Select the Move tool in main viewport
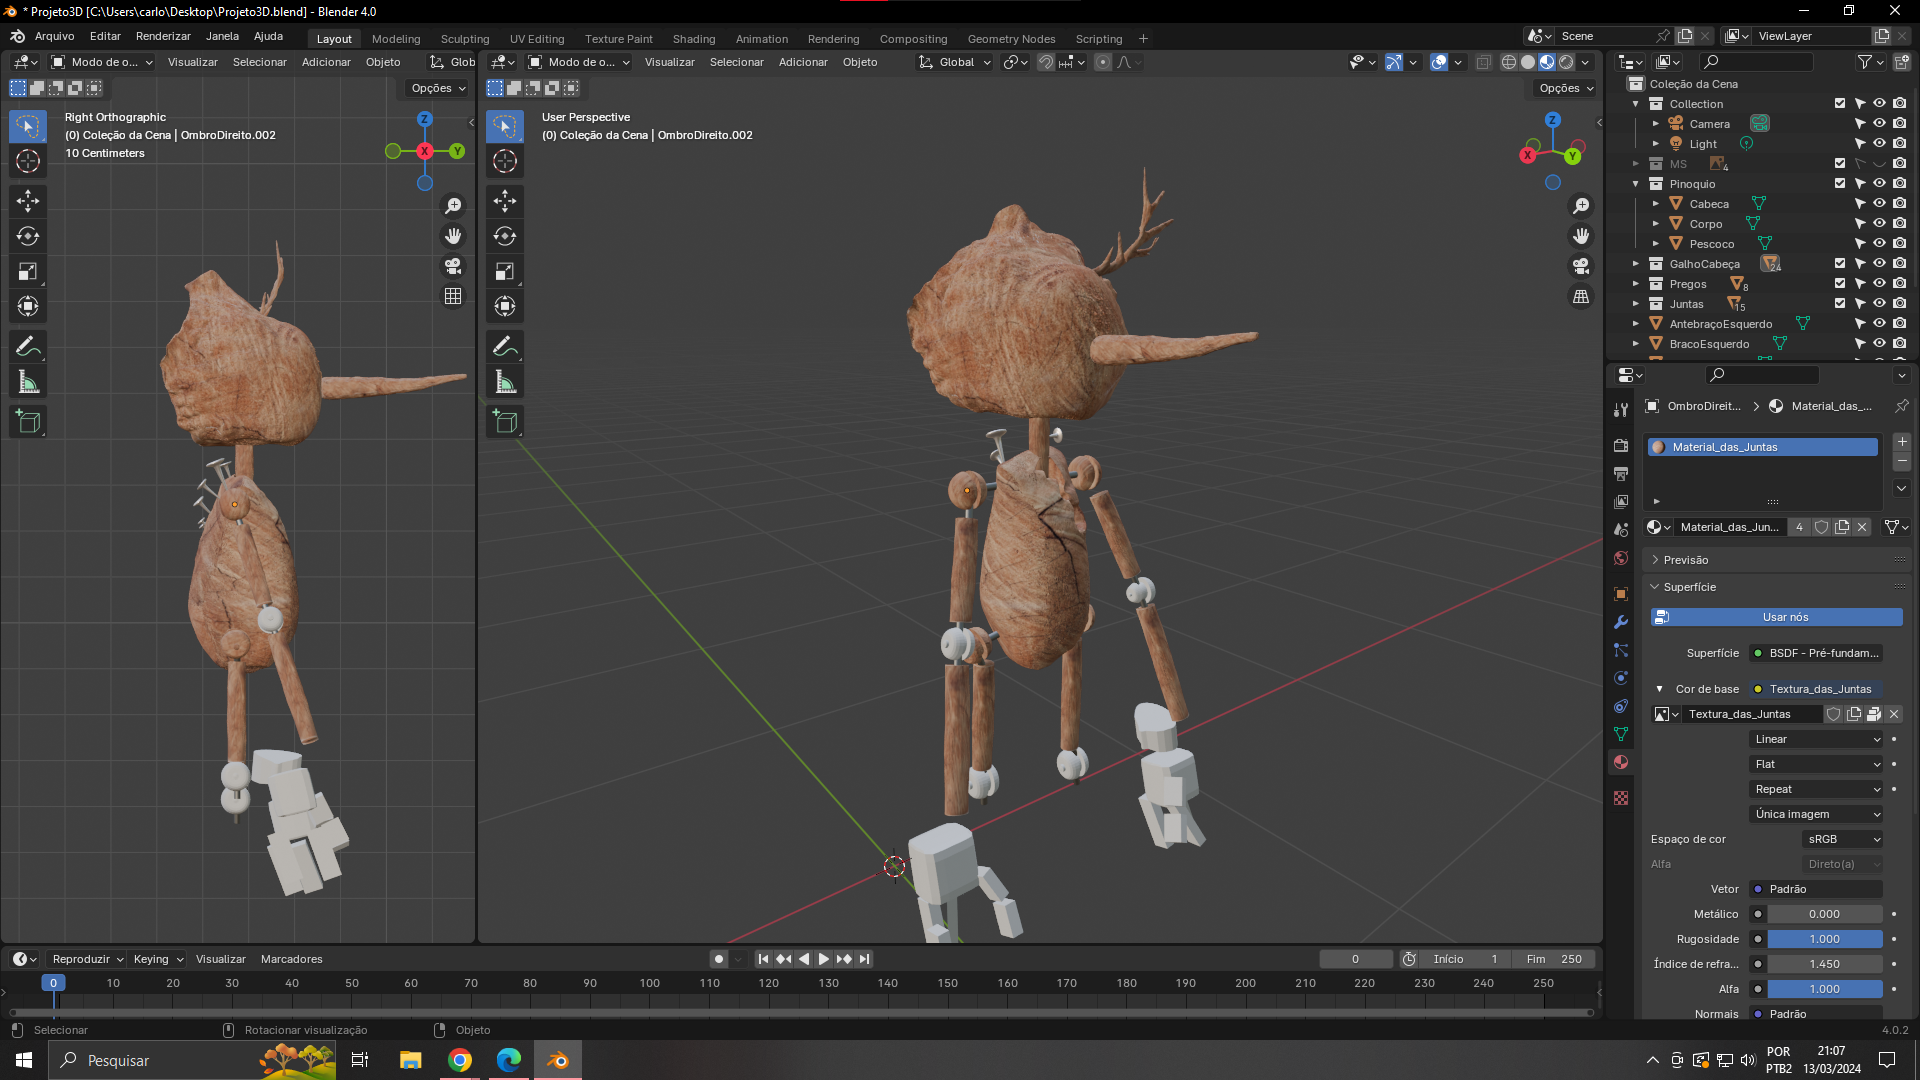The width and height of the screenshot is (1920, 1080). [x=505, y=201]
